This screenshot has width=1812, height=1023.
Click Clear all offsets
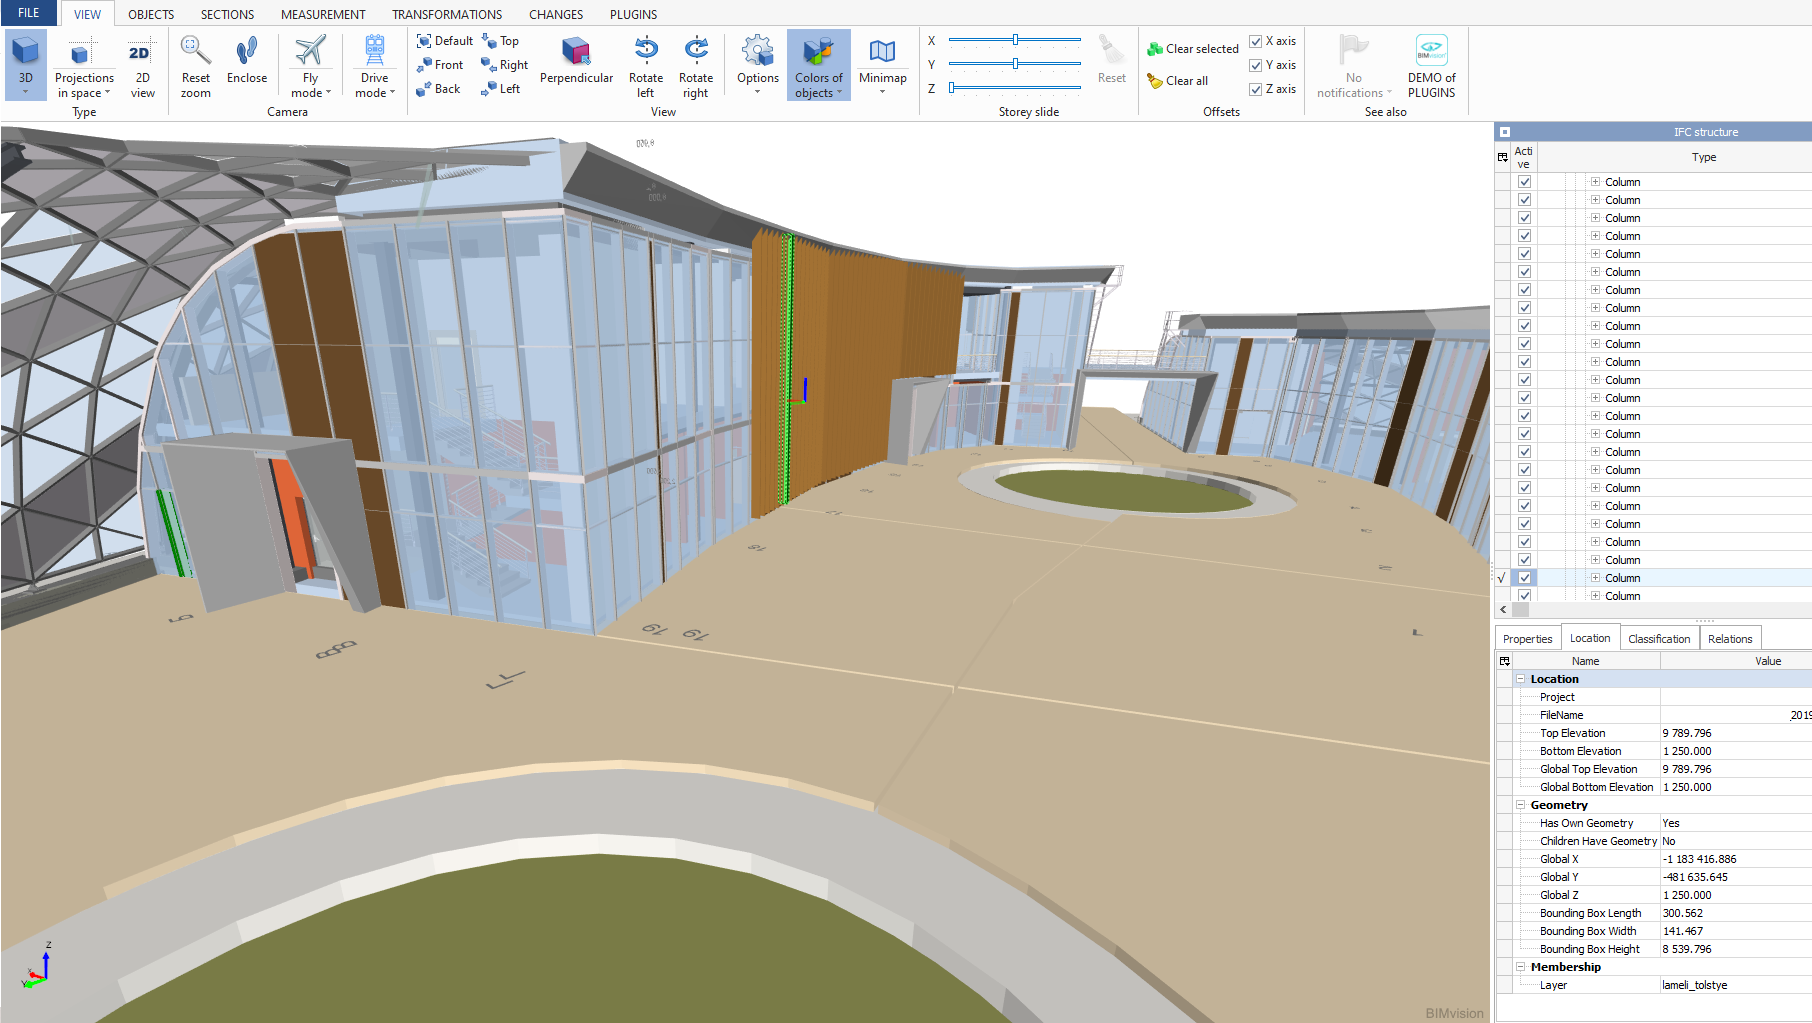coord(1177,81)
